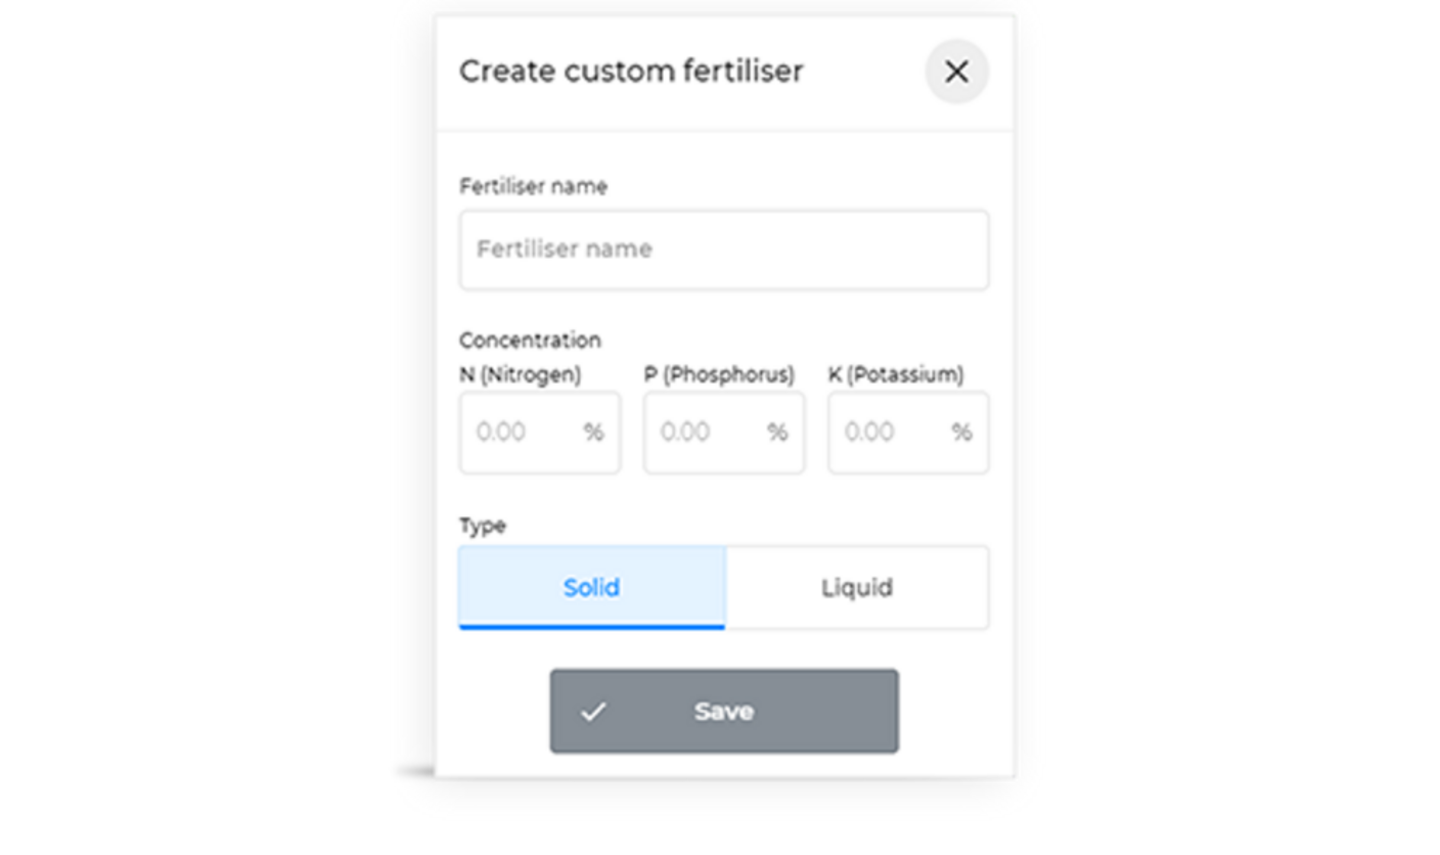Click the Fertiliser name label above the field
Image resolution: width=1440 pixels, height=855 pixels.
[x=533, y=186]
